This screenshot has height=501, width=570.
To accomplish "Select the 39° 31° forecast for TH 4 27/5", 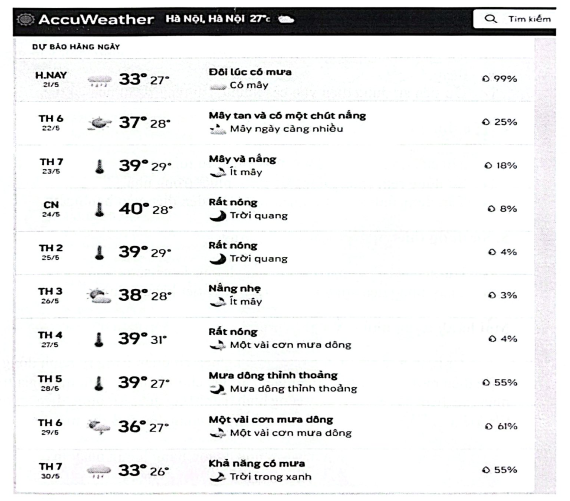I will pos(142,339).
